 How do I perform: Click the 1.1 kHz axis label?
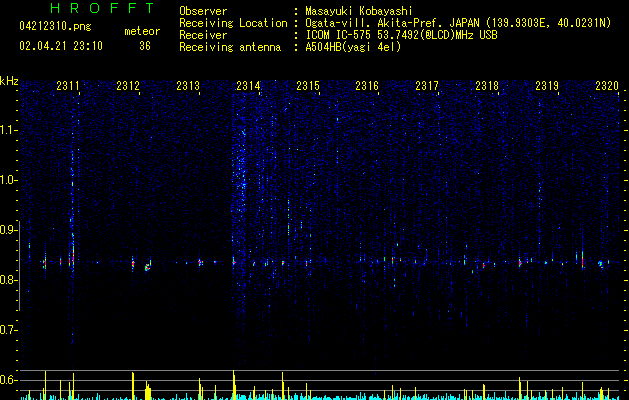click(x=8, y=130)
